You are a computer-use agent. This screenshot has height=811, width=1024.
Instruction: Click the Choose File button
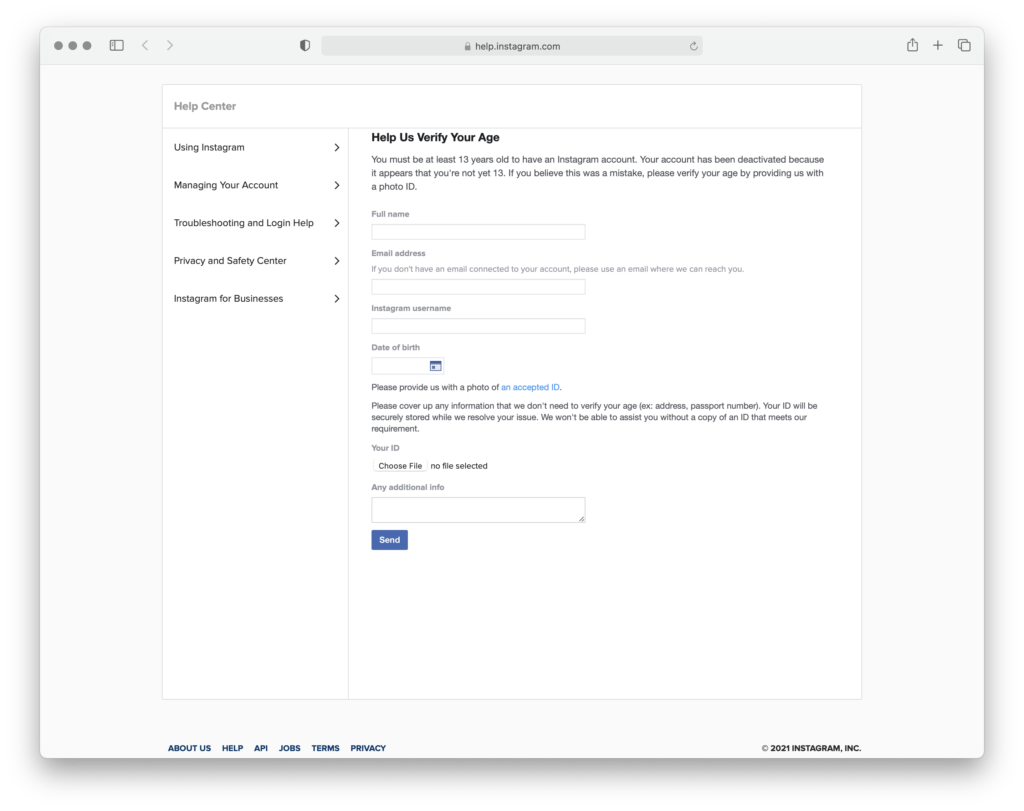tap(400, 466)
